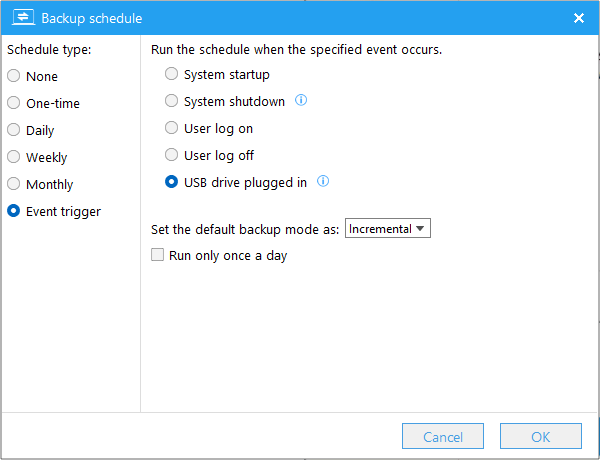
Task: Select the System shutdown event option
Action: coord(172,101)
